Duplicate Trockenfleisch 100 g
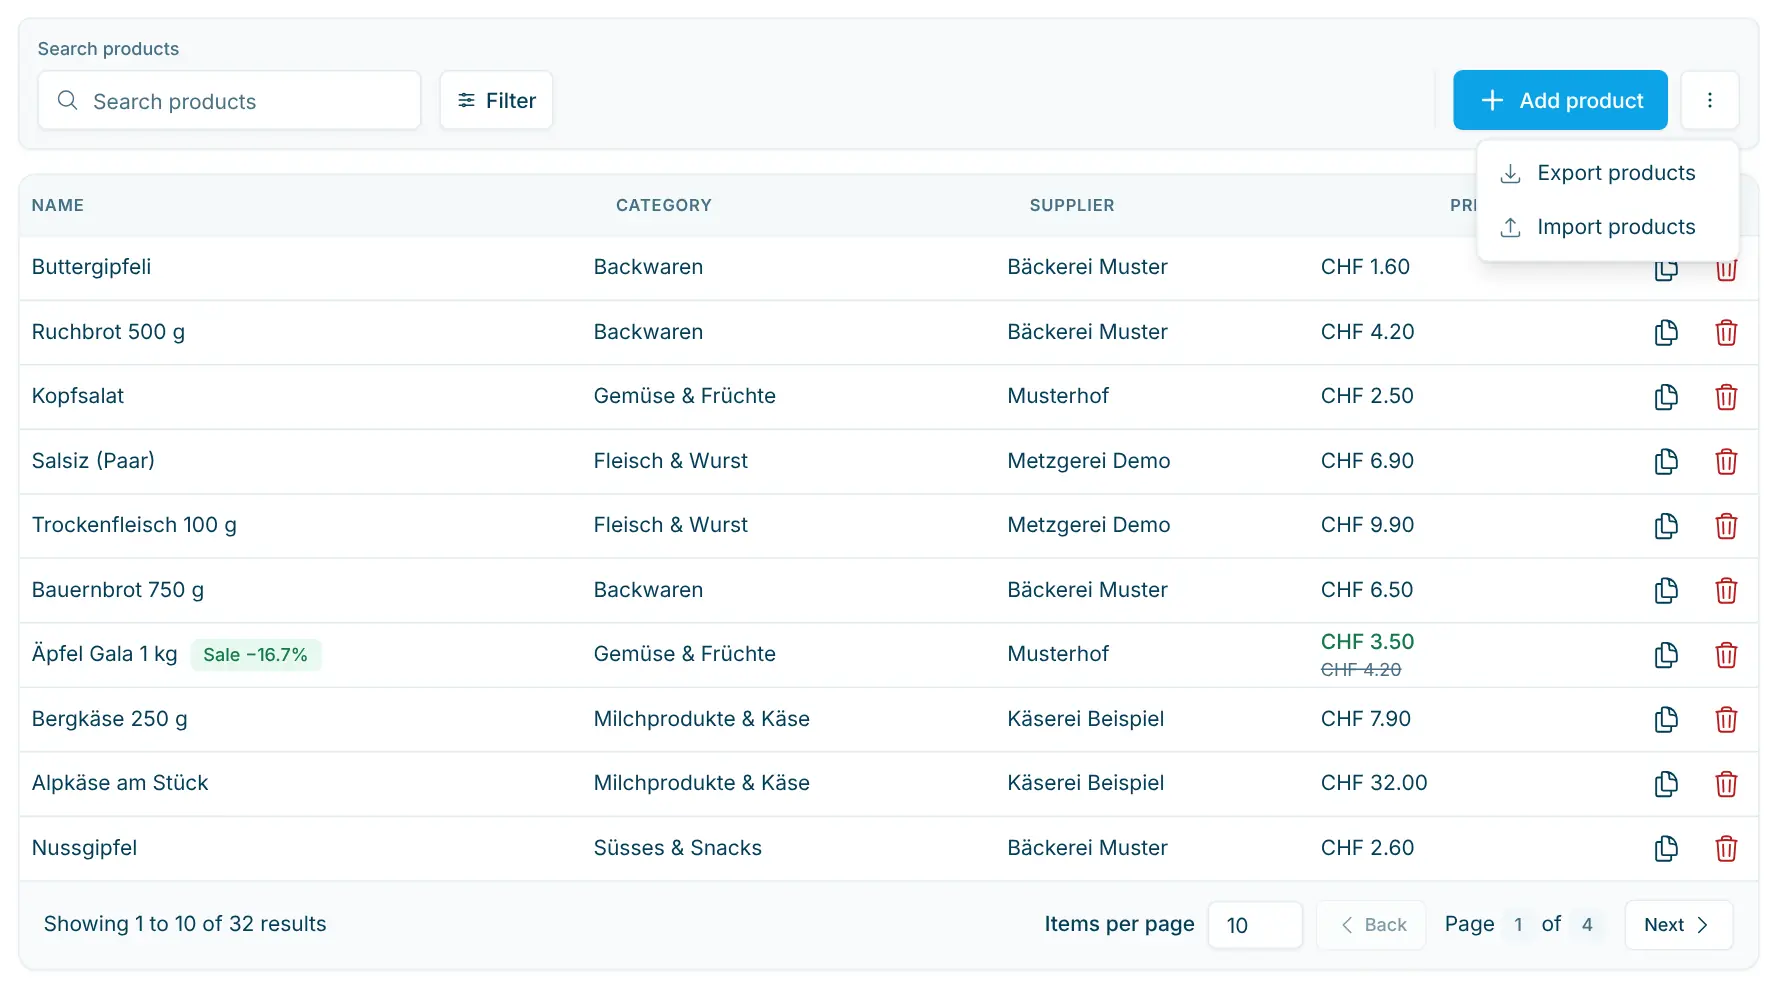1778x987 pixels. click(1666, 526)
